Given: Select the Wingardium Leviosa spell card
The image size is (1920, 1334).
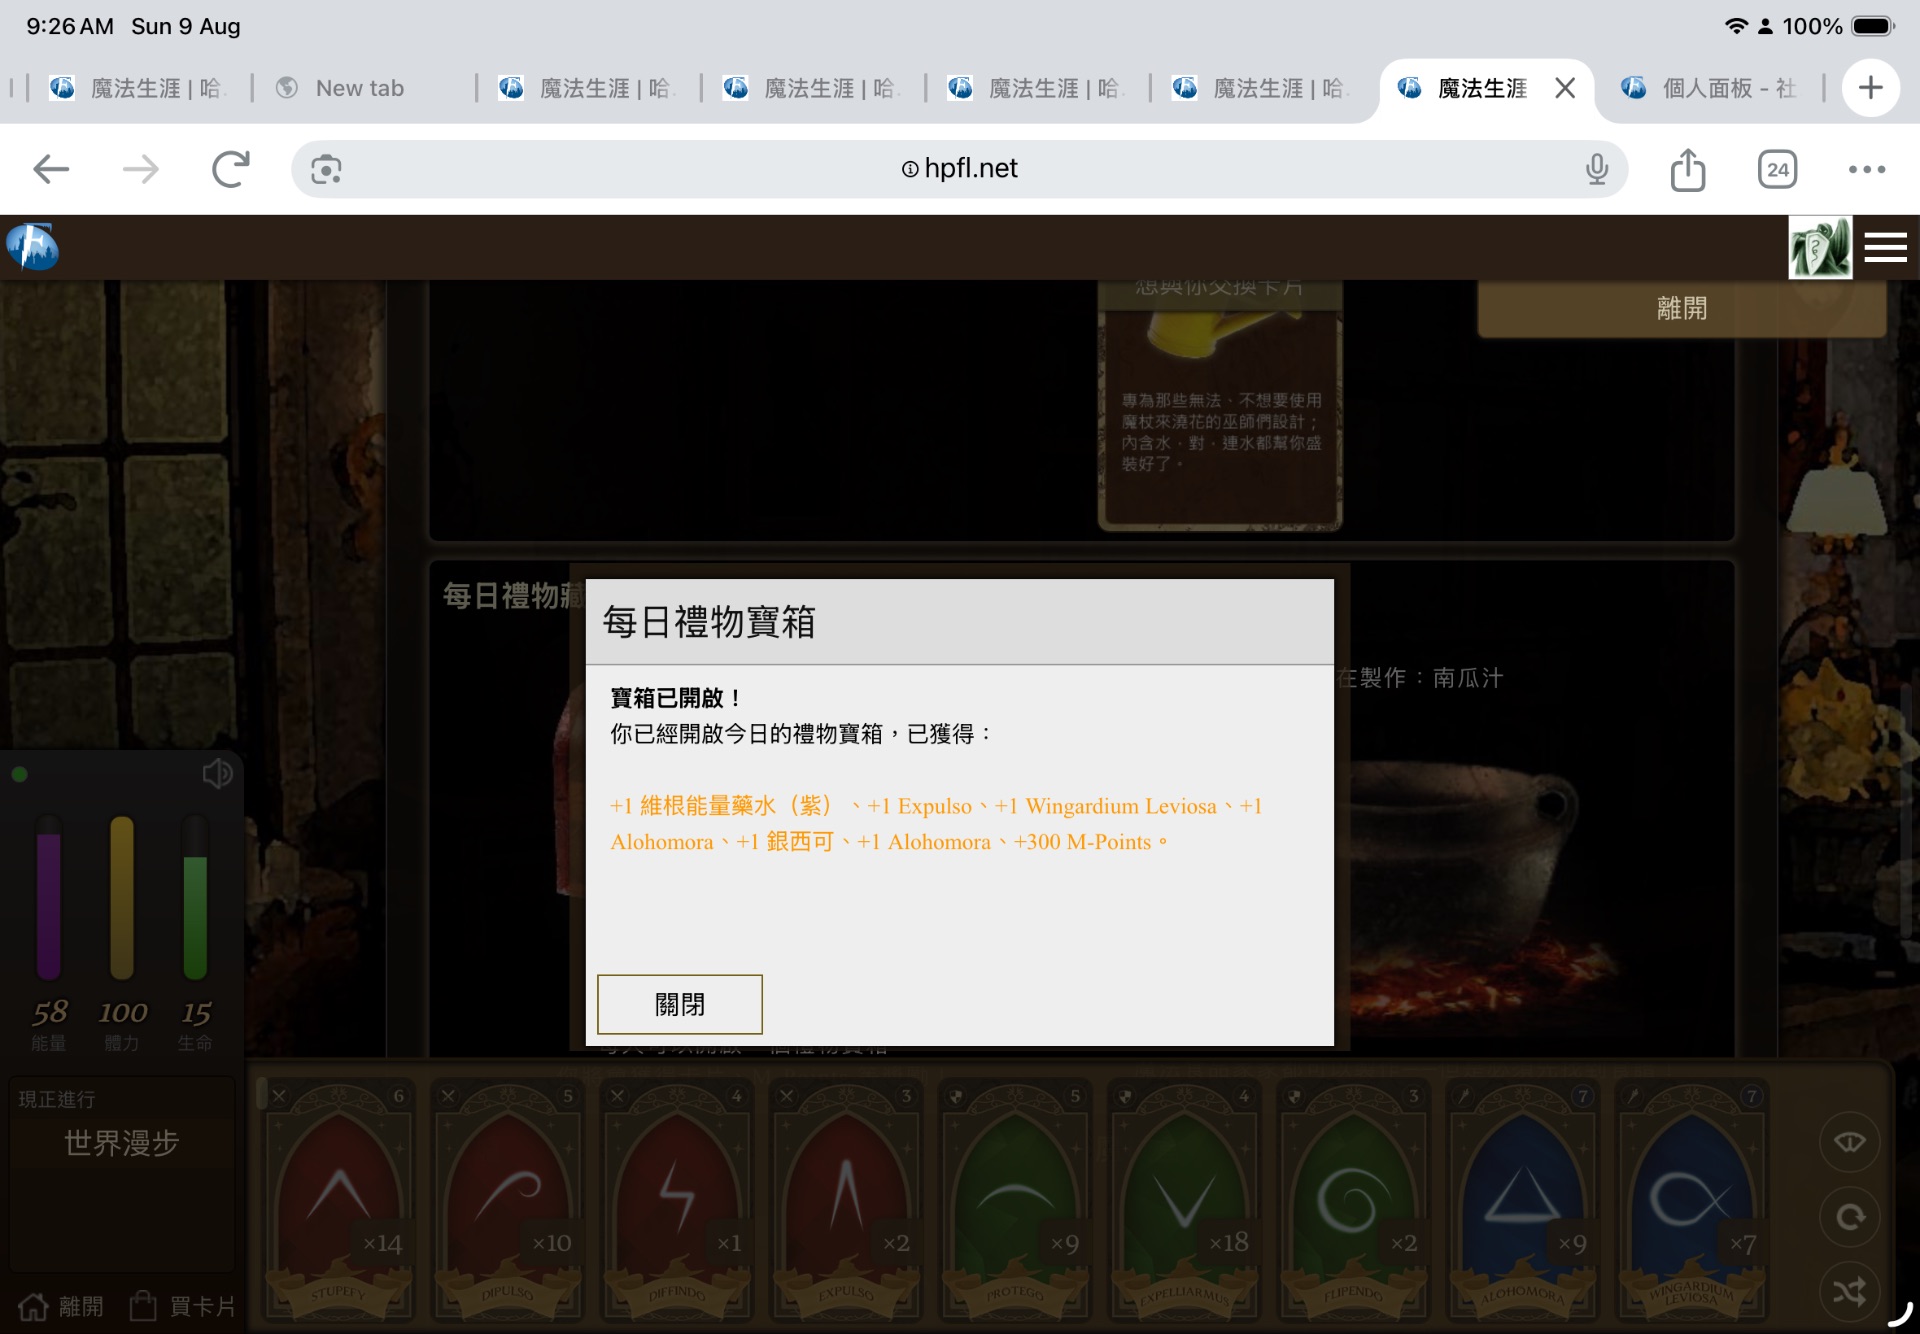Looking at the screenshot, I should click(x=1691, y=1201).
